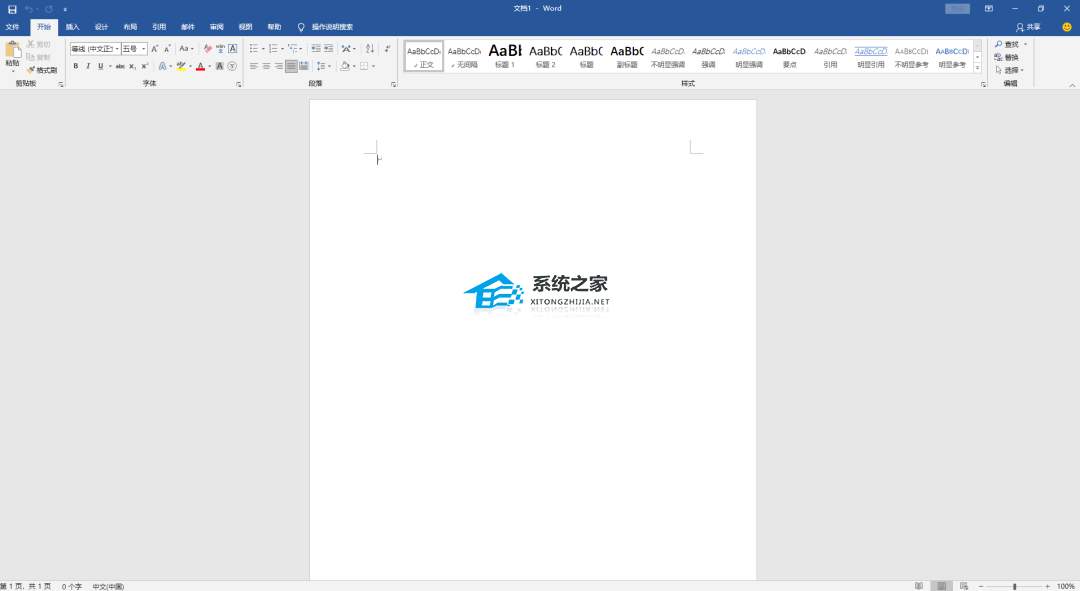The image size is (1080, 591).
Task: Click the Shading paint bucket icon
Action: (x=344, y=66)
